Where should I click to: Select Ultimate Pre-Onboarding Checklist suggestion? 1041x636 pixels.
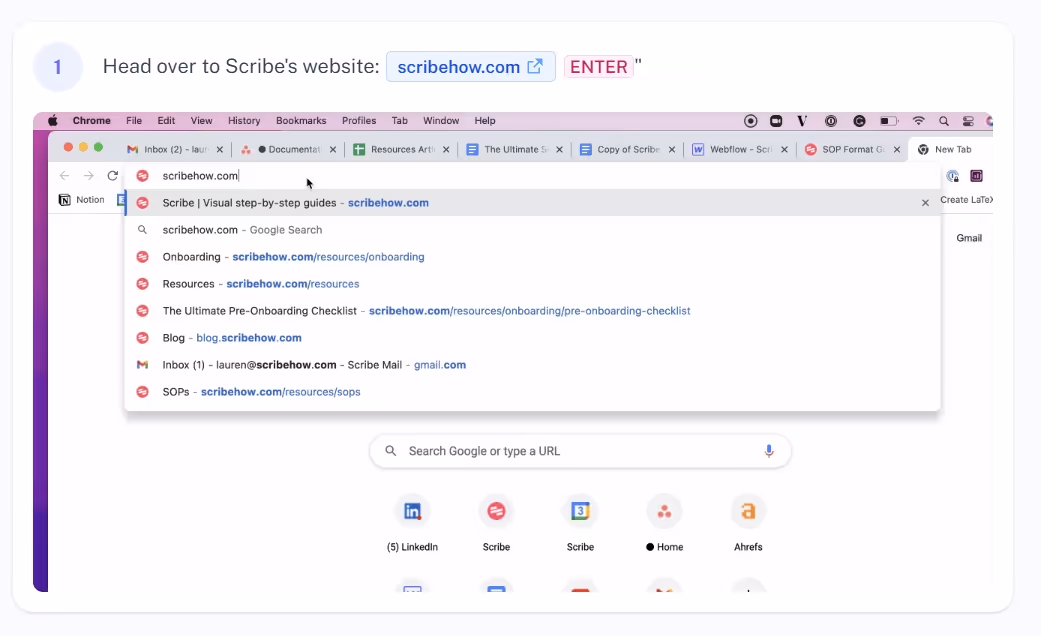[x=532, y=311]
